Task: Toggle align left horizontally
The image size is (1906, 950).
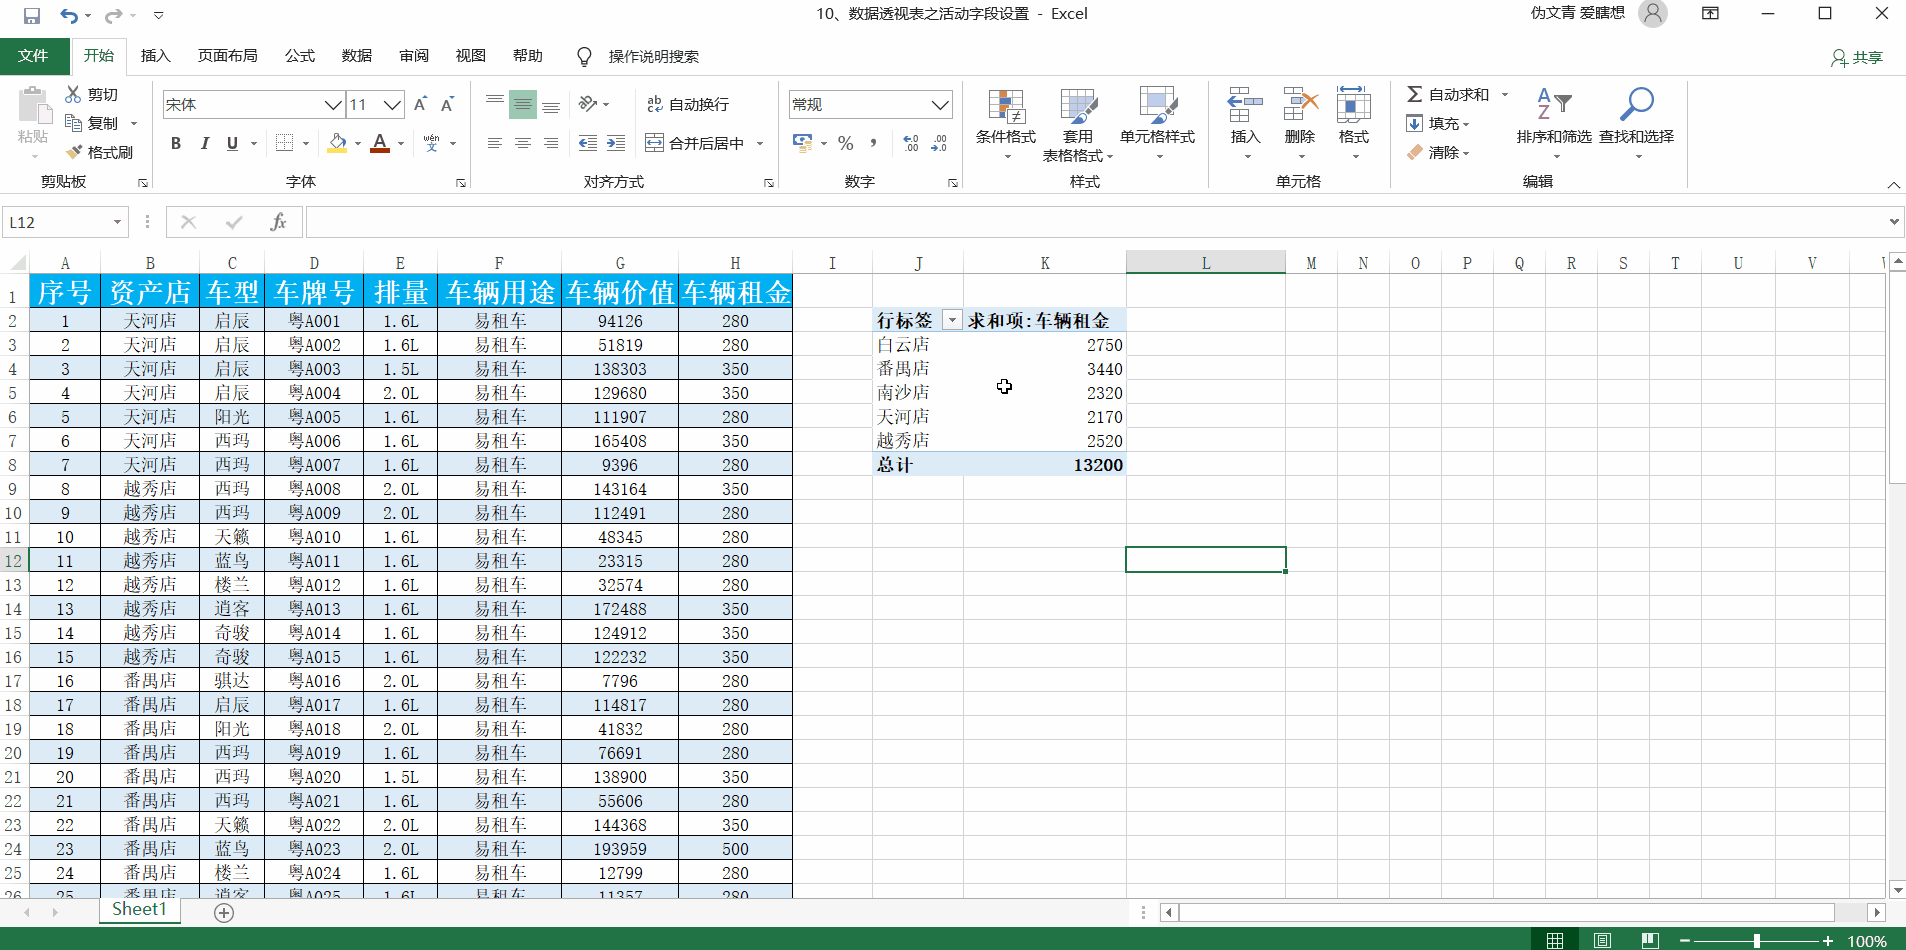Action: [494, 143]
